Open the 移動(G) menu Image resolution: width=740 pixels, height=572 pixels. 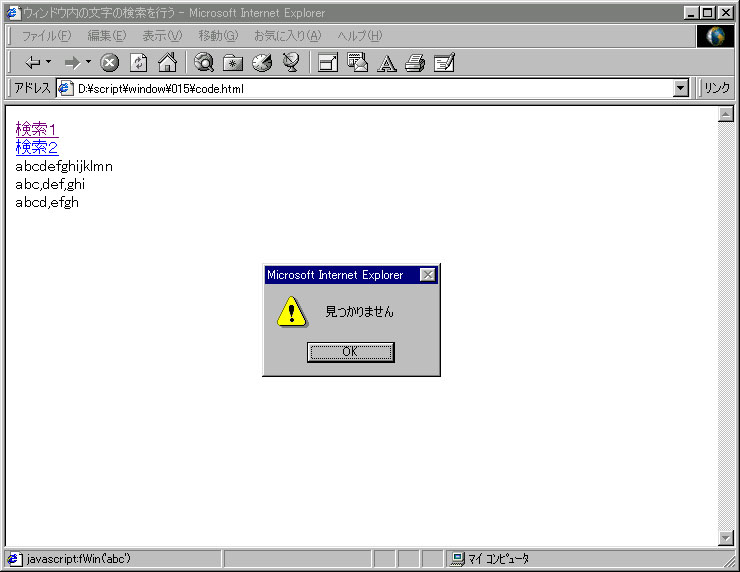pyautogui.click(x=219, y=36)
